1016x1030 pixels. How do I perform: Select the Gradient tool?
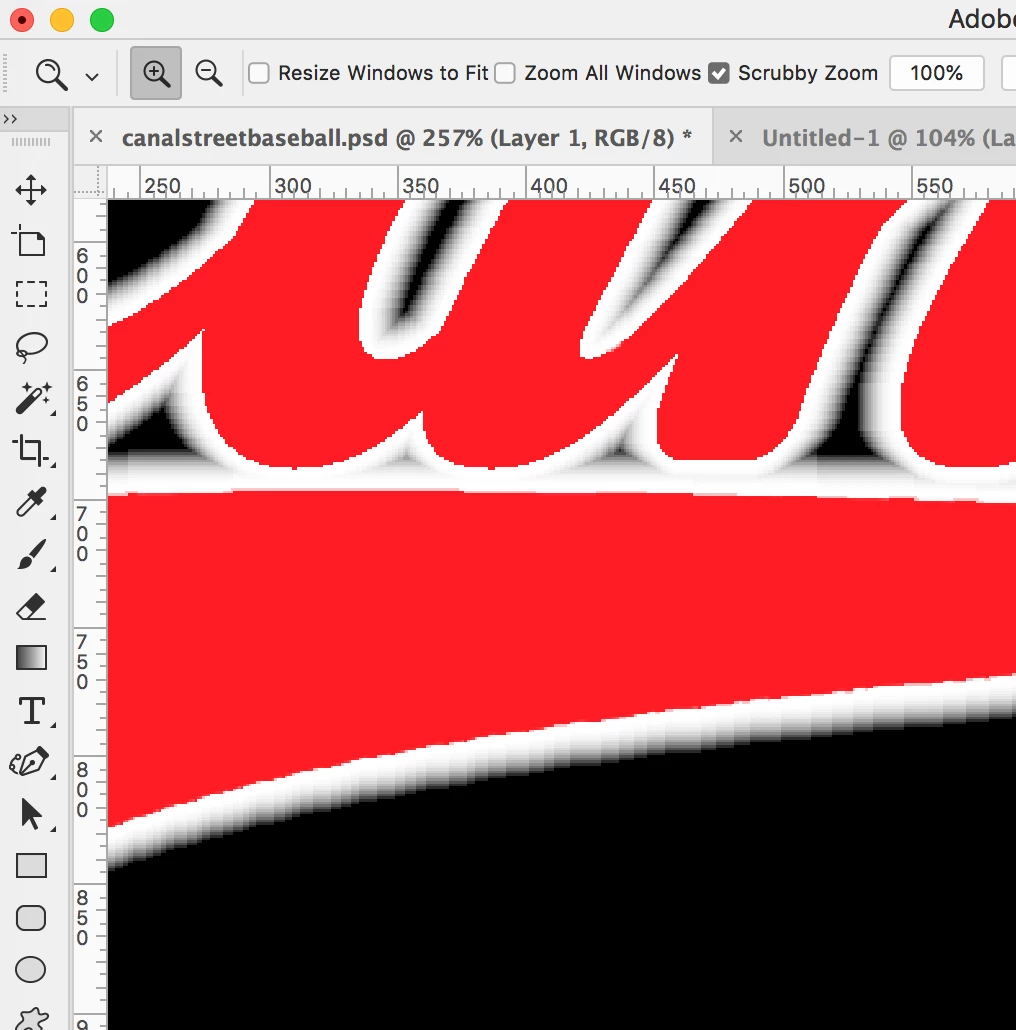coord(31,658)
